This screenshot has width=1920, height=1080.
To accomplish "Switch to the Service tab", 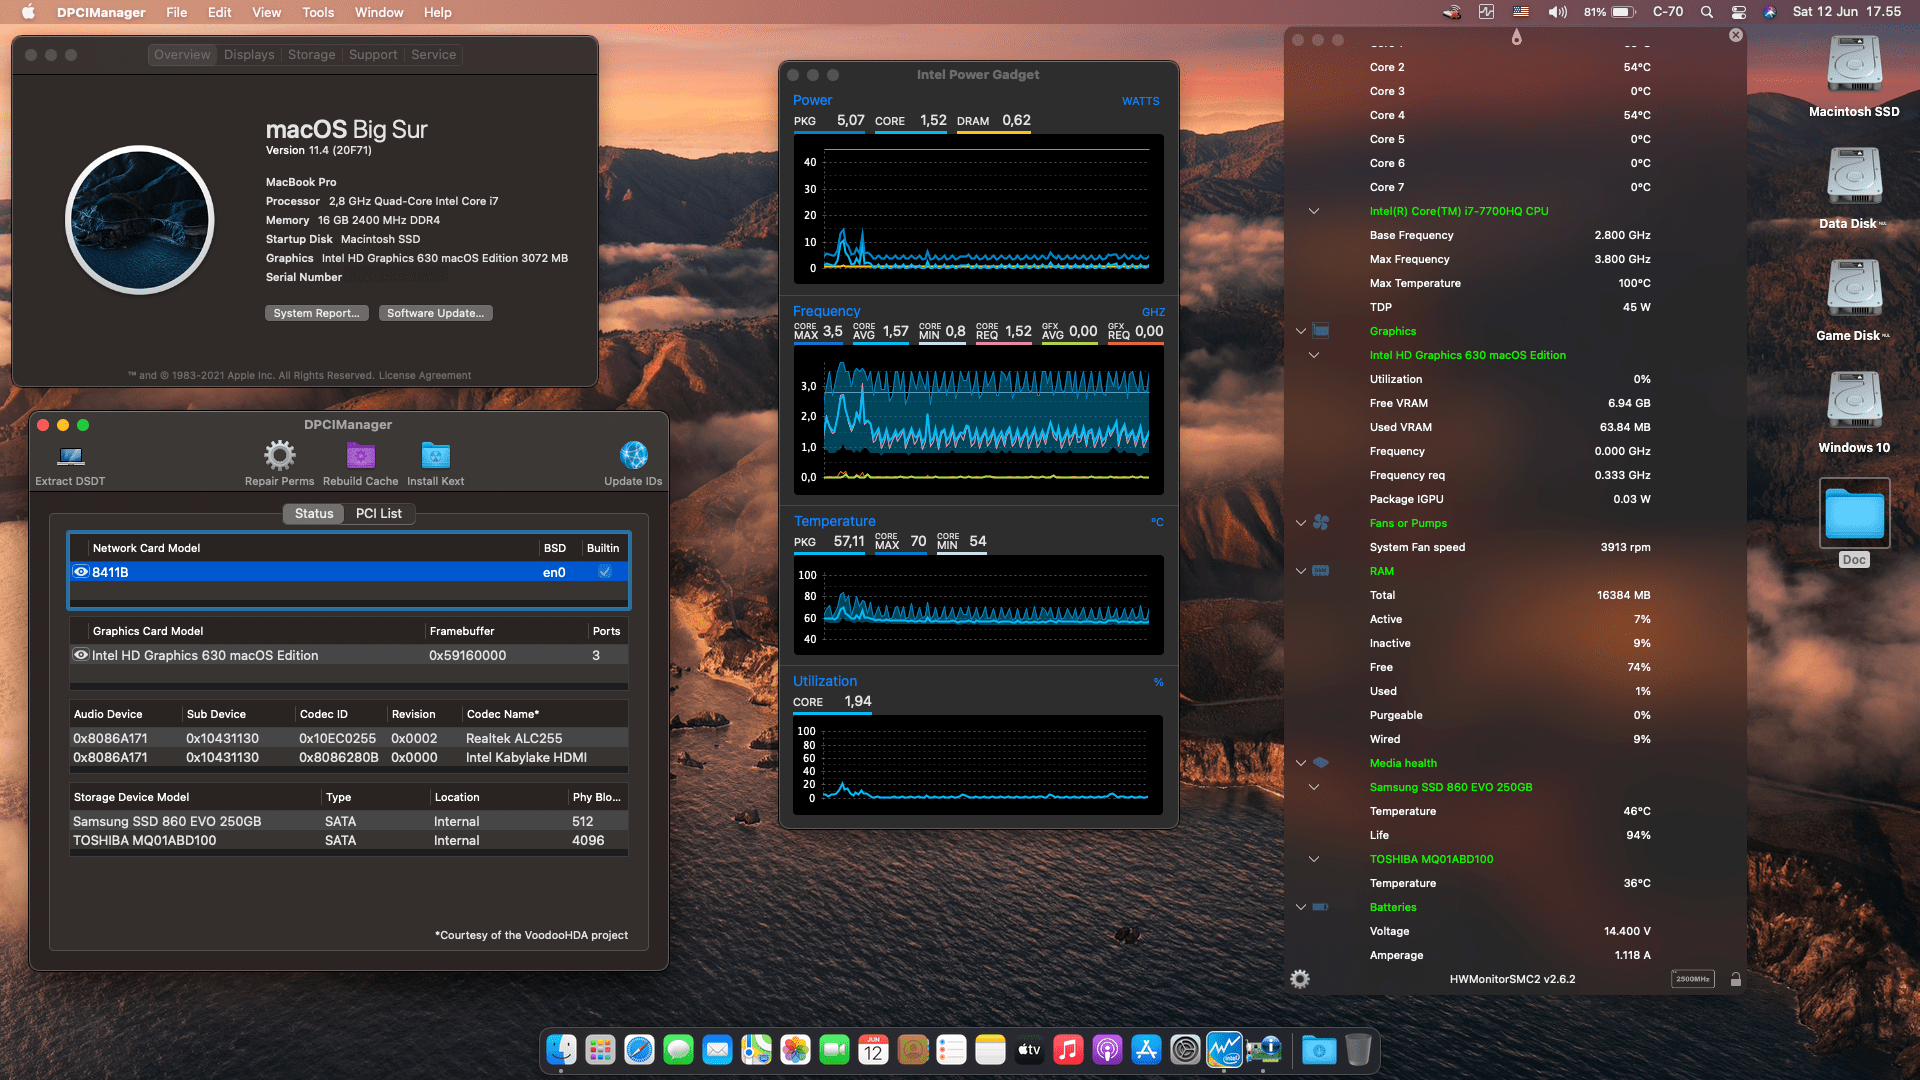I will (433, 55).
